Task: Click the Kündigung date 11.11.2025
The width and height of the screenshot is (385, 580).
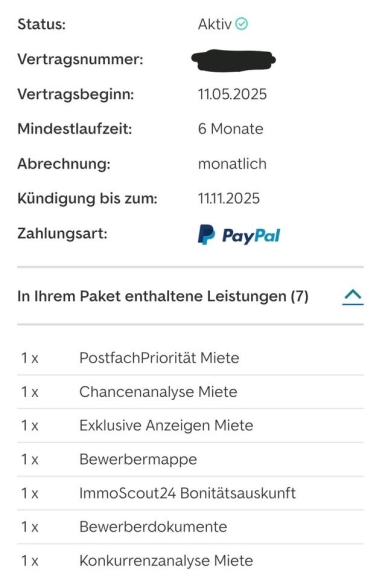Action: [229, 199]
